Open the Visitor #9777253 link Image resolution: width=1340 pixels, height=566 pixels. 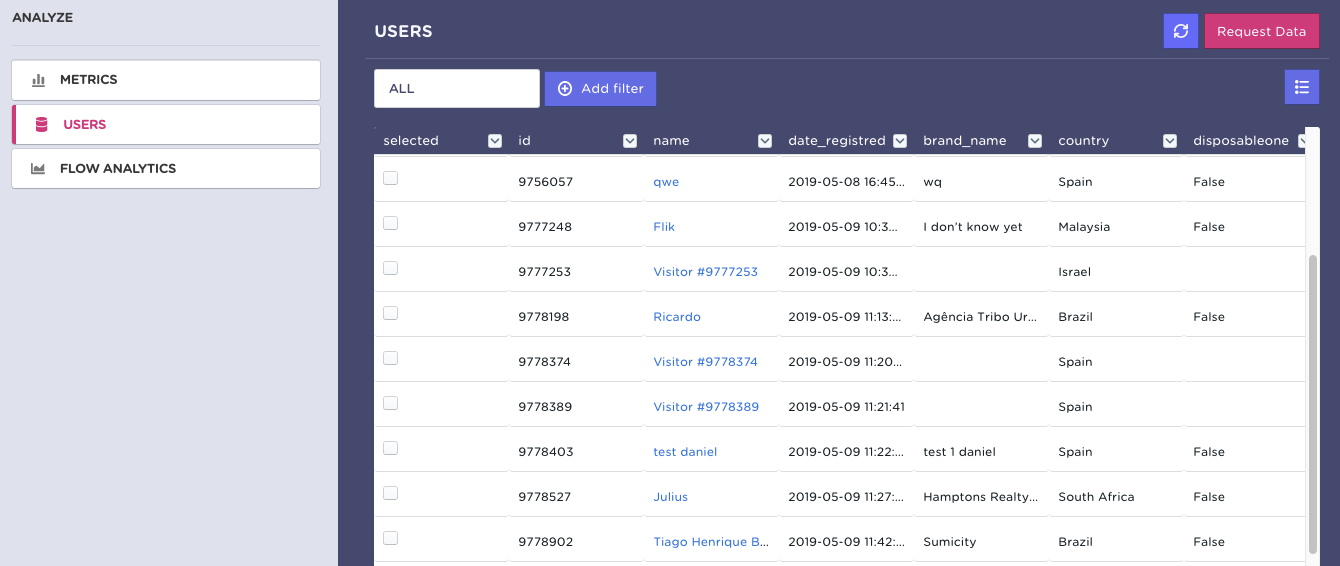(x=706, y=272)
